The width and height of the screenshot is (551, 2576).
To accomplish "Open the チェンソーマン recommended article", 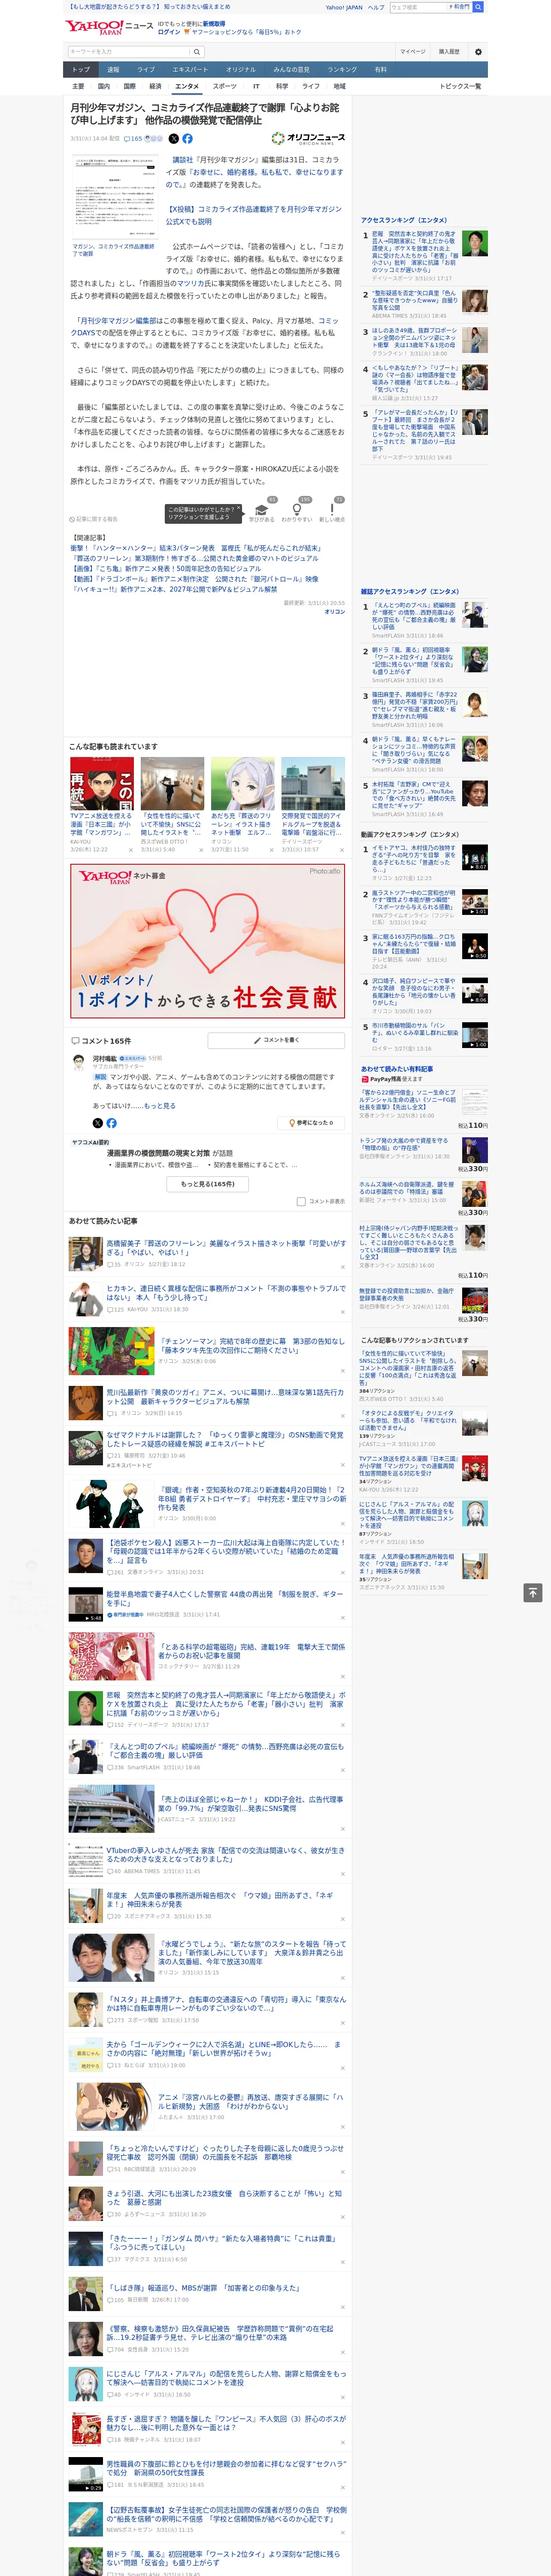I will coord(252,1346).
